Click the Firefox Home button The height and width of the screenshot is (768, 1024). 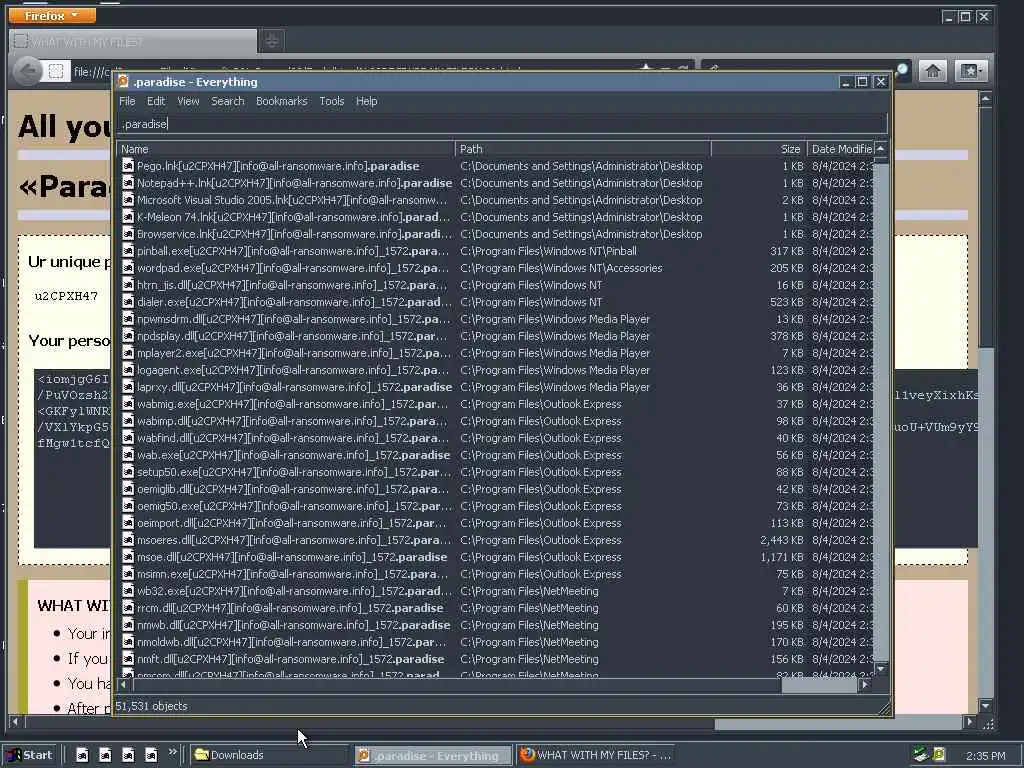click(933, 71)
